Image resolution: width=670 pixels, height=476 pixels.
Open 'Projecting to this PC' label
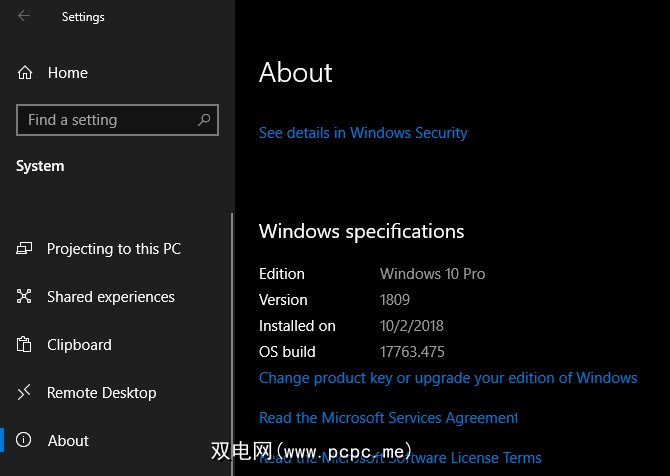pyautogui.click(x=114, y=249)
